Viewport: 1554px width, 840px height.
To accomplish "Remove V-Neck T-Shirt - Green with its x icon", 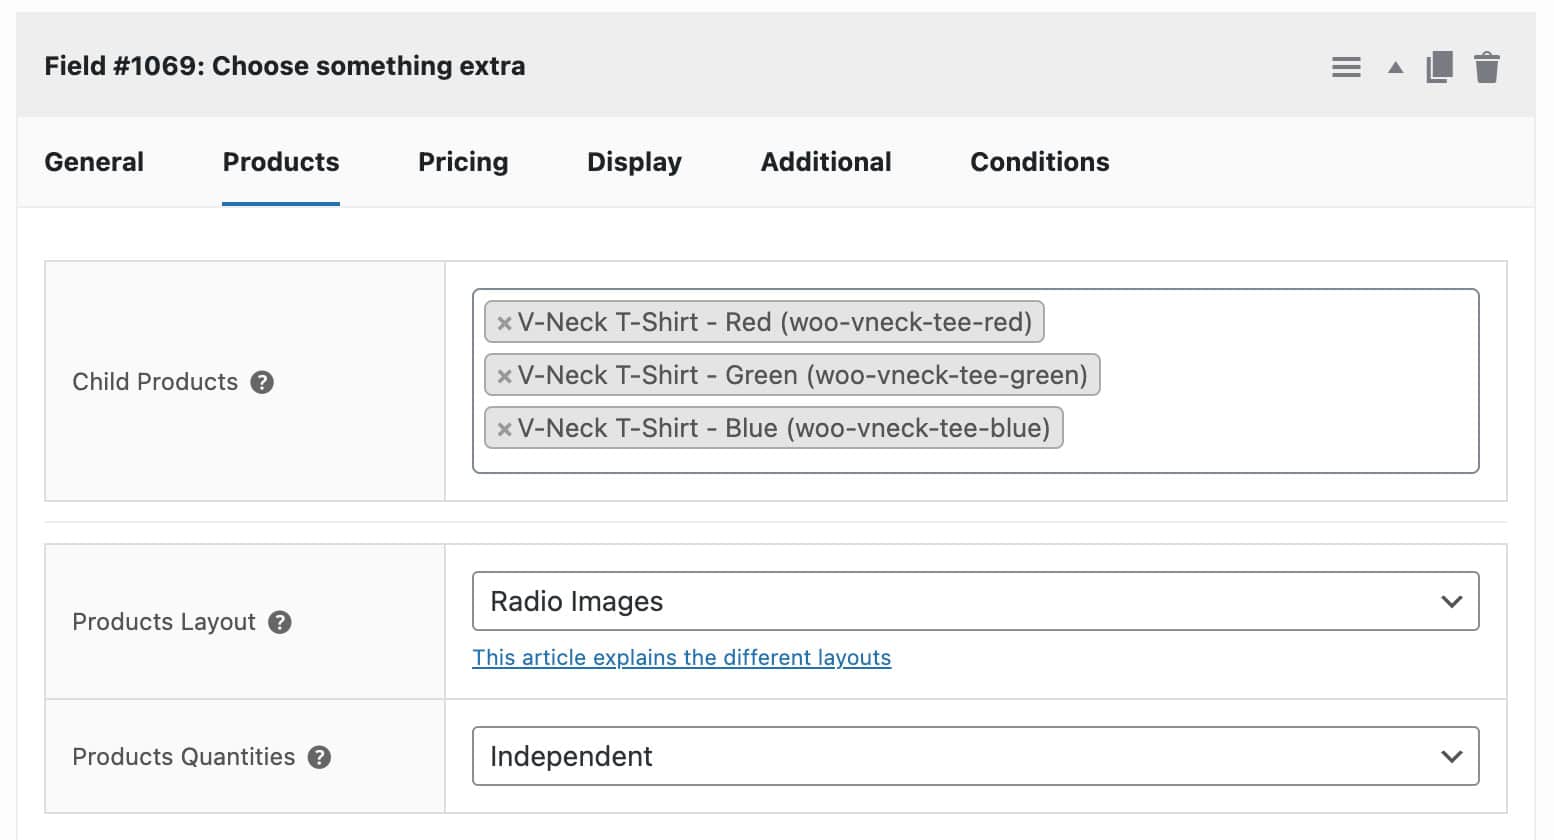I will click(503, 375).
